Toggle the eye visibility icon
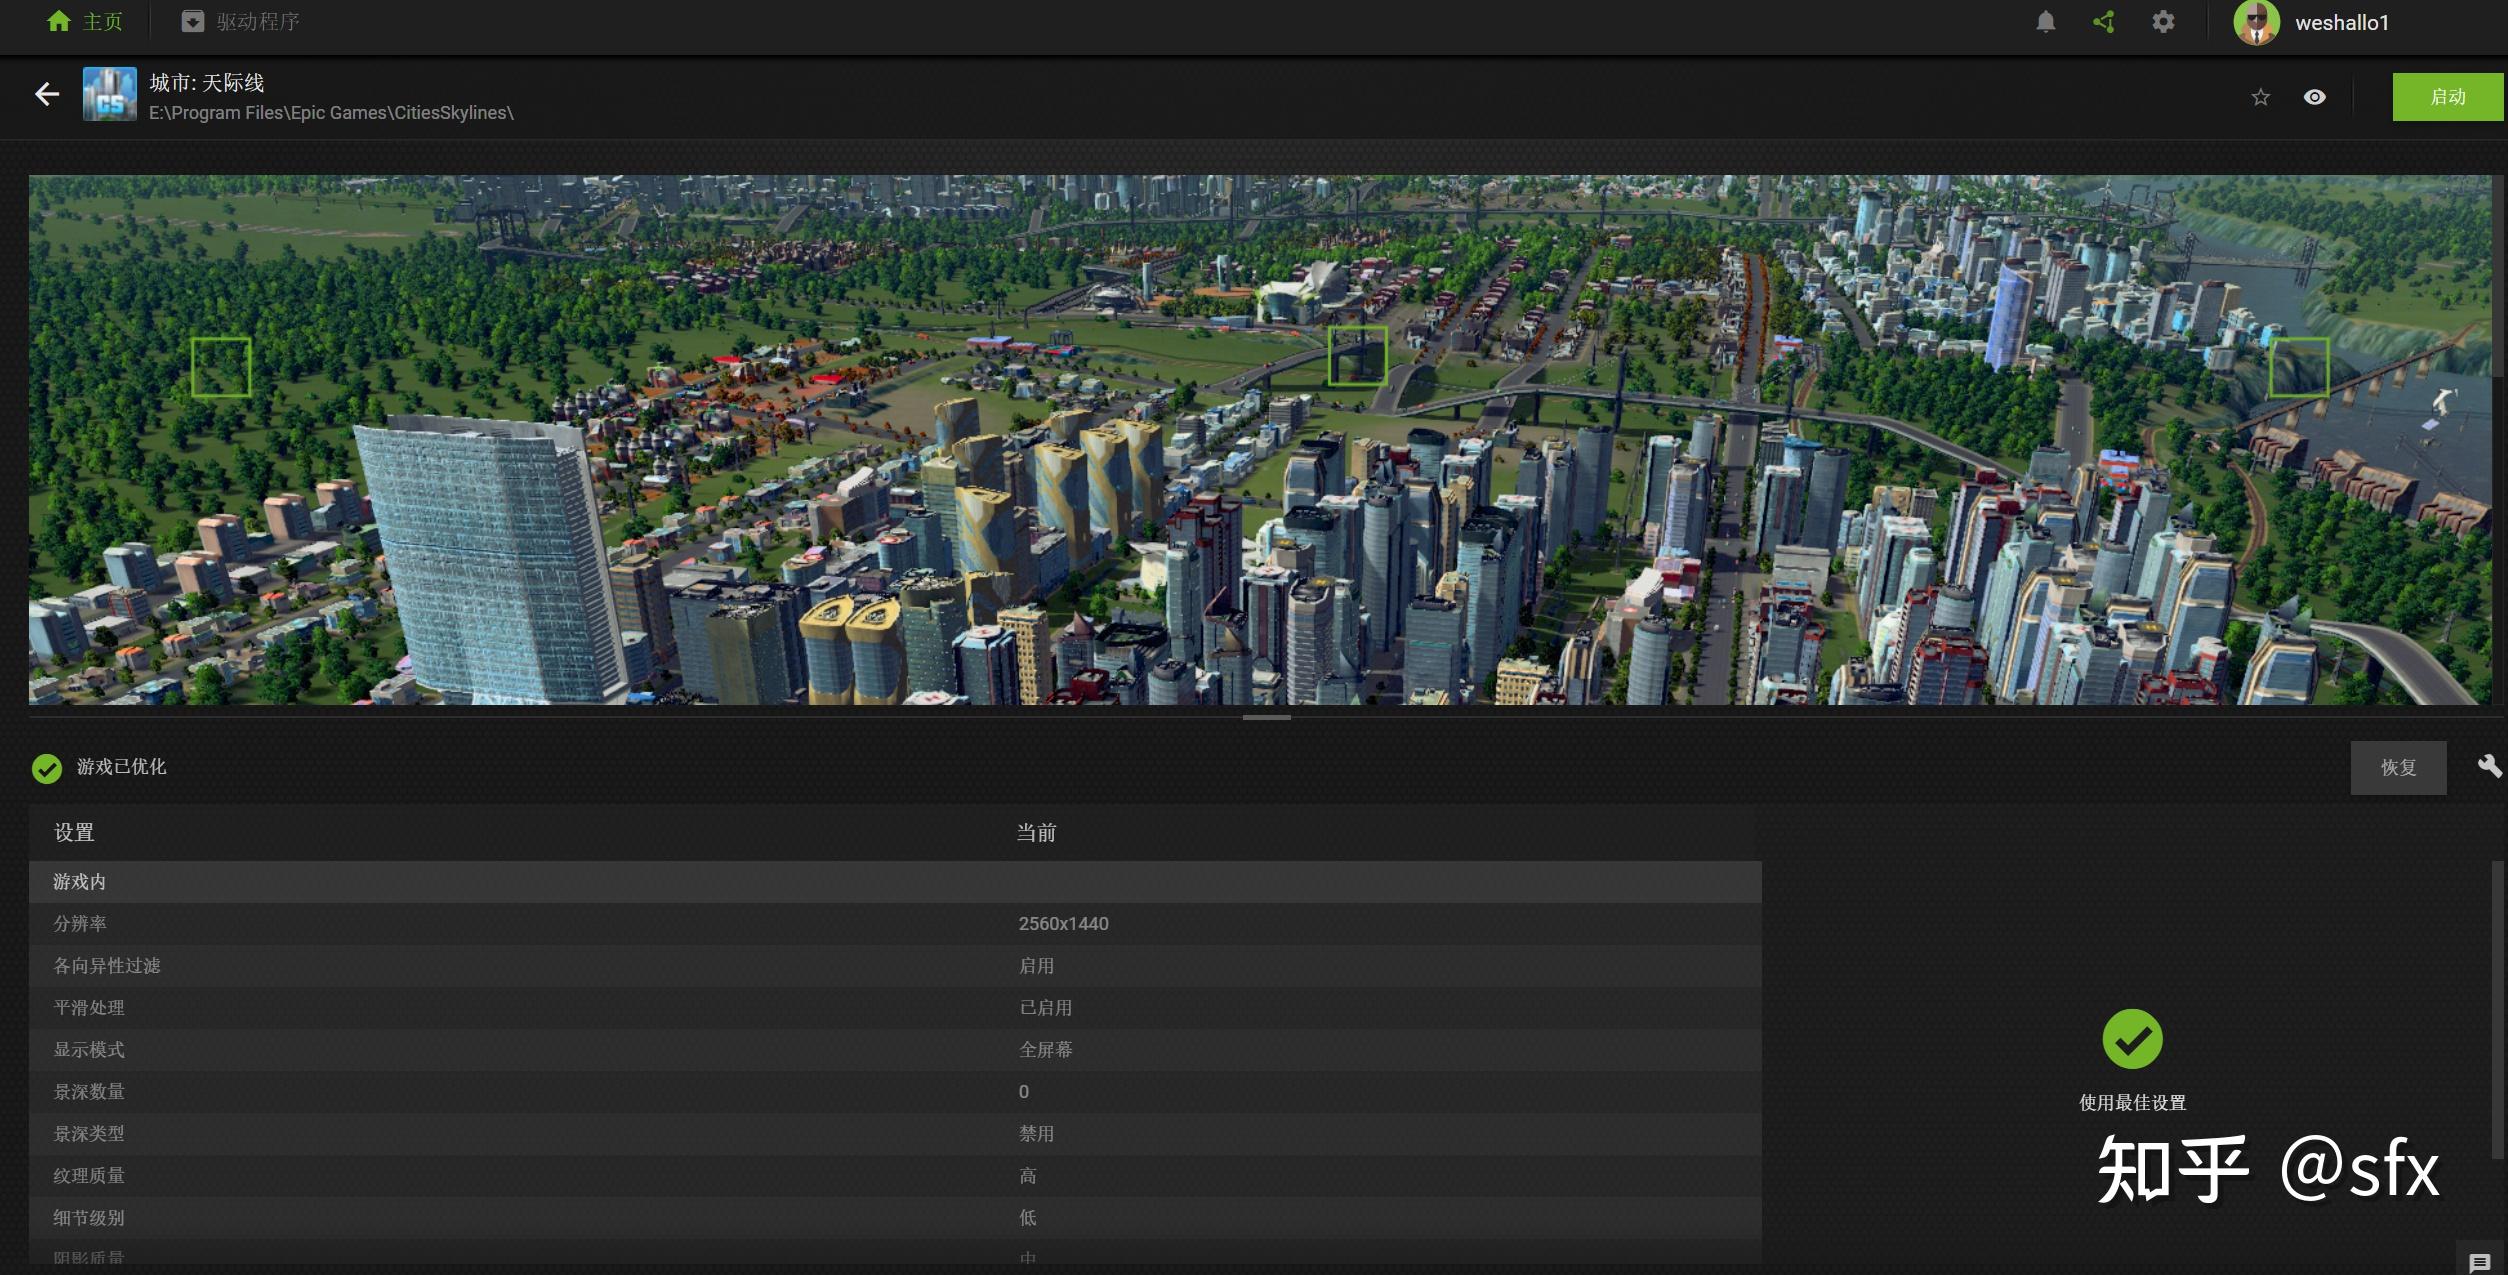This screenshot has height=1275, width=2508. [2314, 97]
